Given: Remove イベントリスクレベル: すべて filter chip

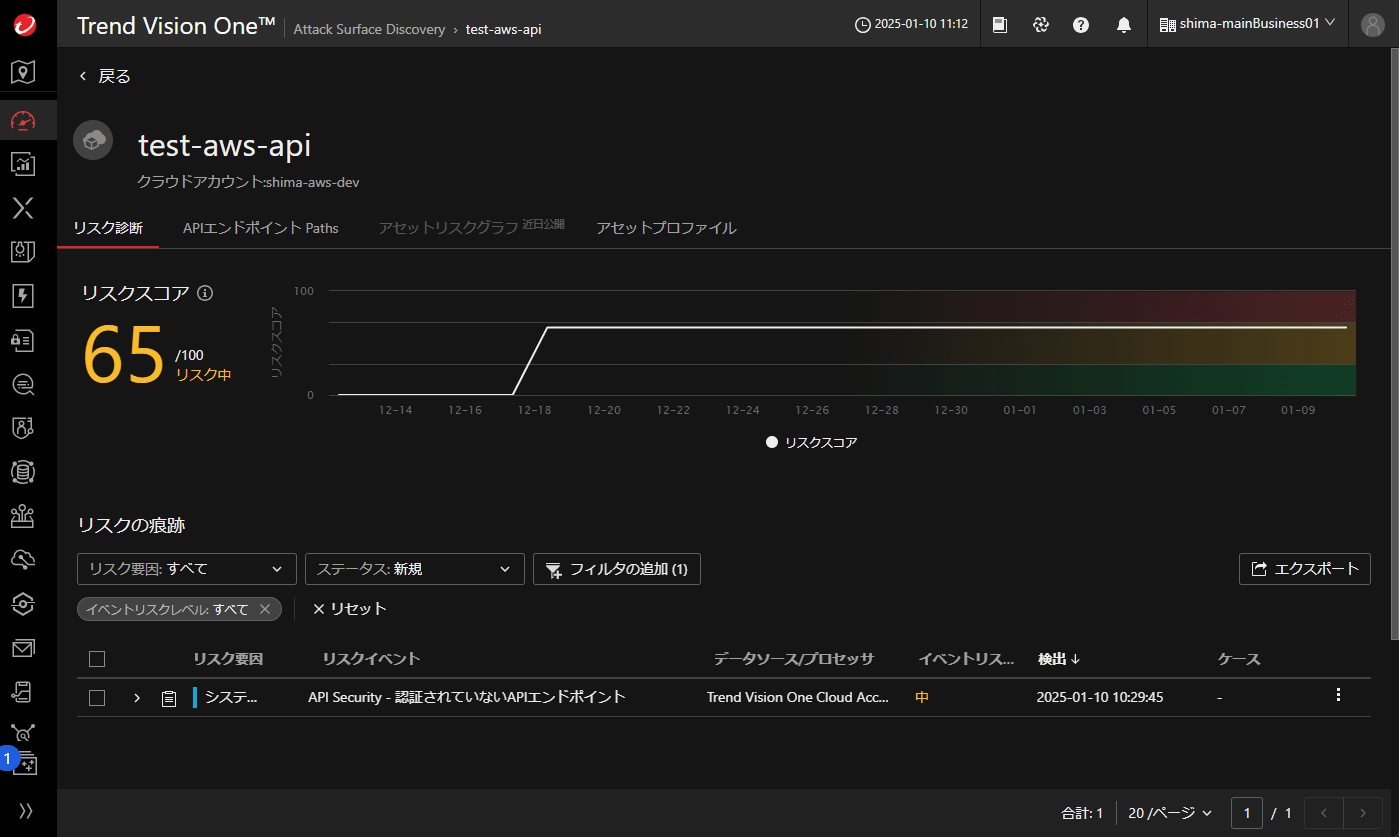Looking at the screenshot, I should (x=265, y=609).
